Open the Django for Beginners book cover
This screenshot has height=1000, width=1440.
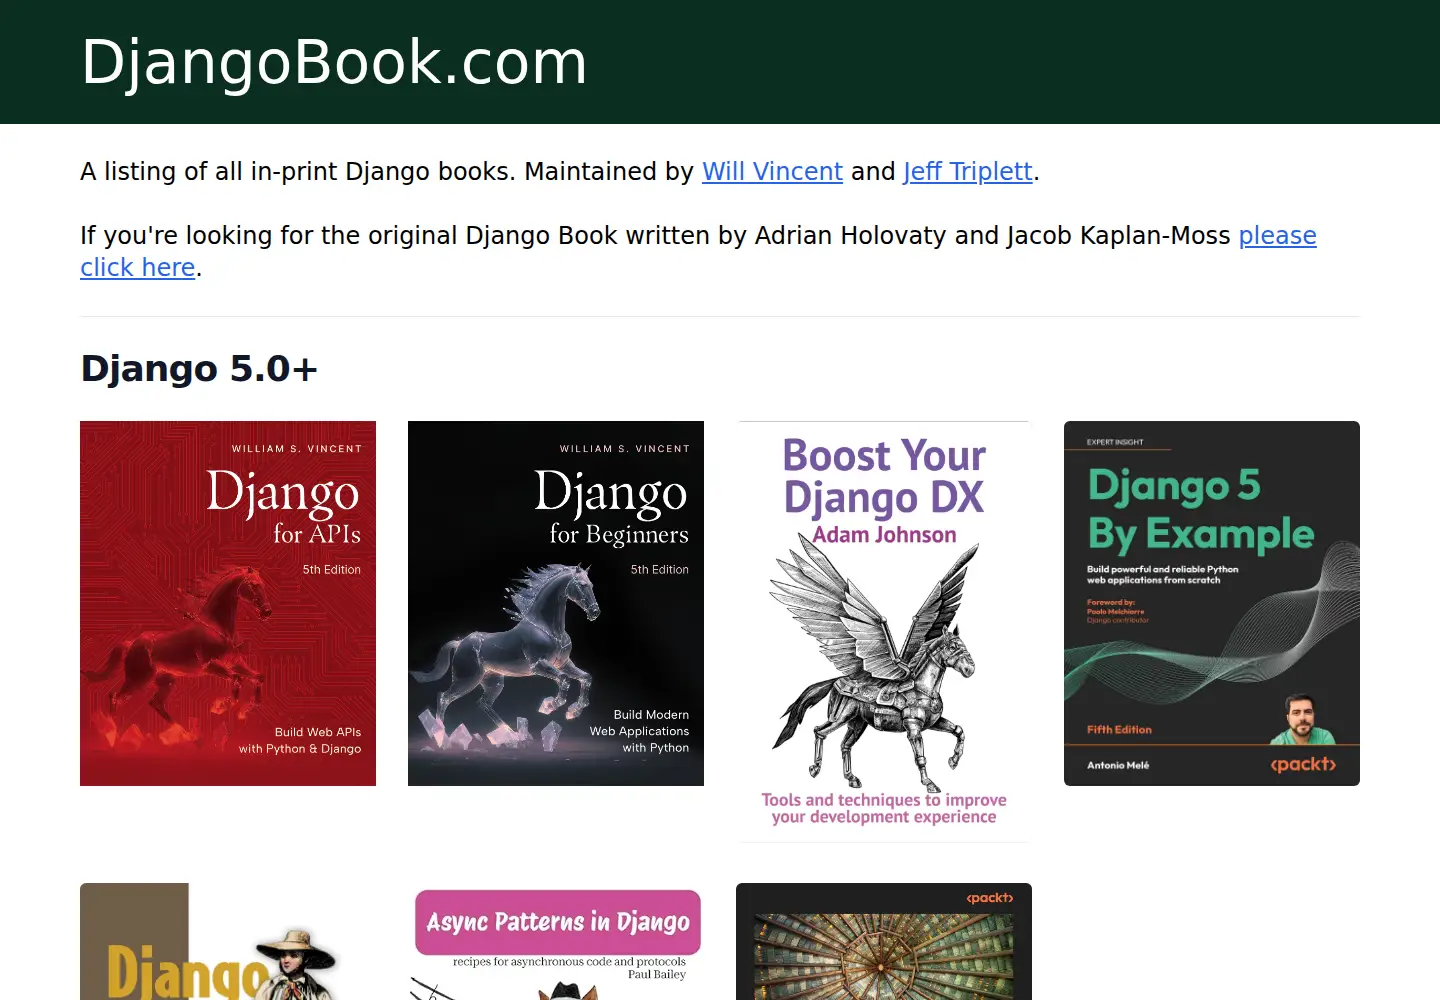click(x=556, y=603)
